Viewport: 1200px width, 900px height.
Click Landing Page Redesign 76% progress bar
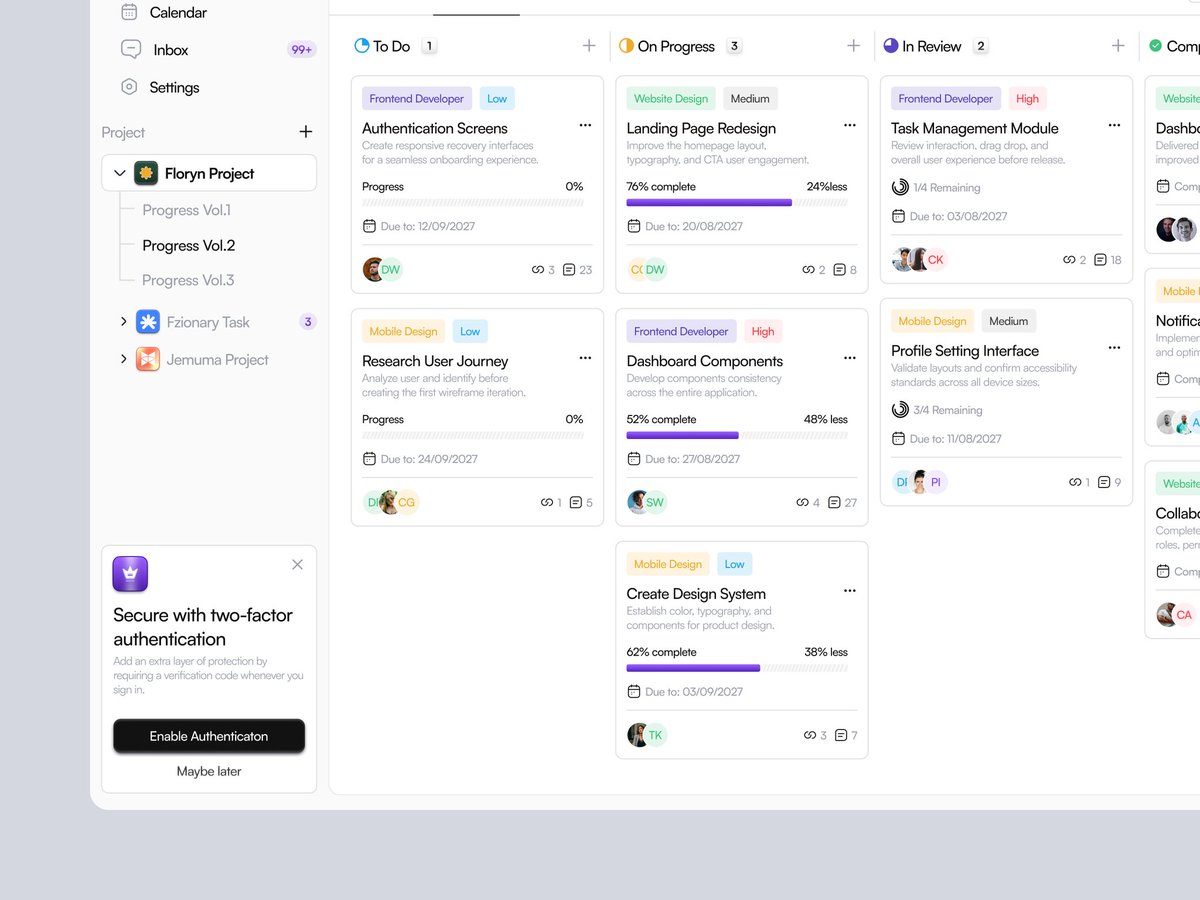pos(737,202)
